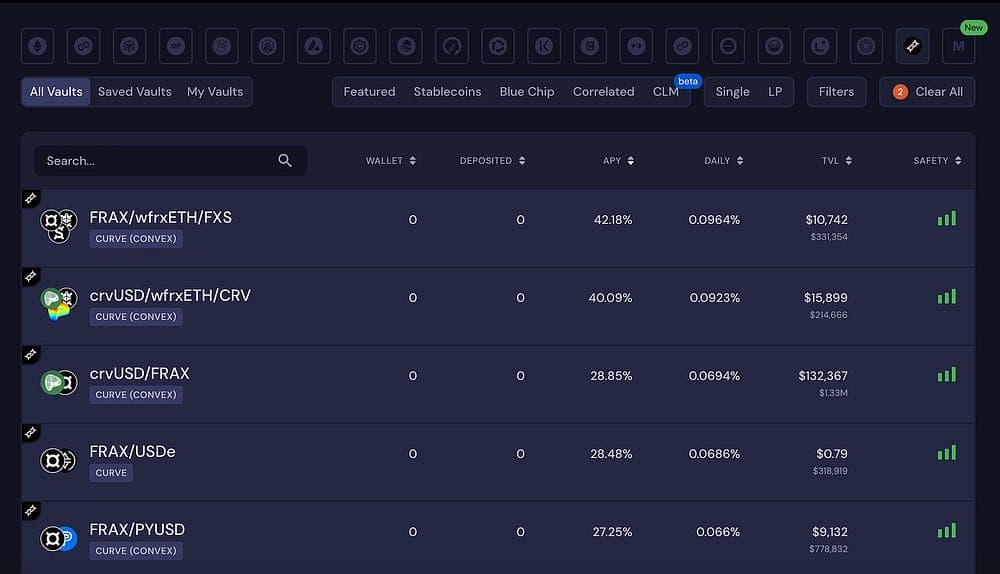
Task: Click the crvUSD/wfrxETH/CRV token pair icon
Action: point(59,304)
